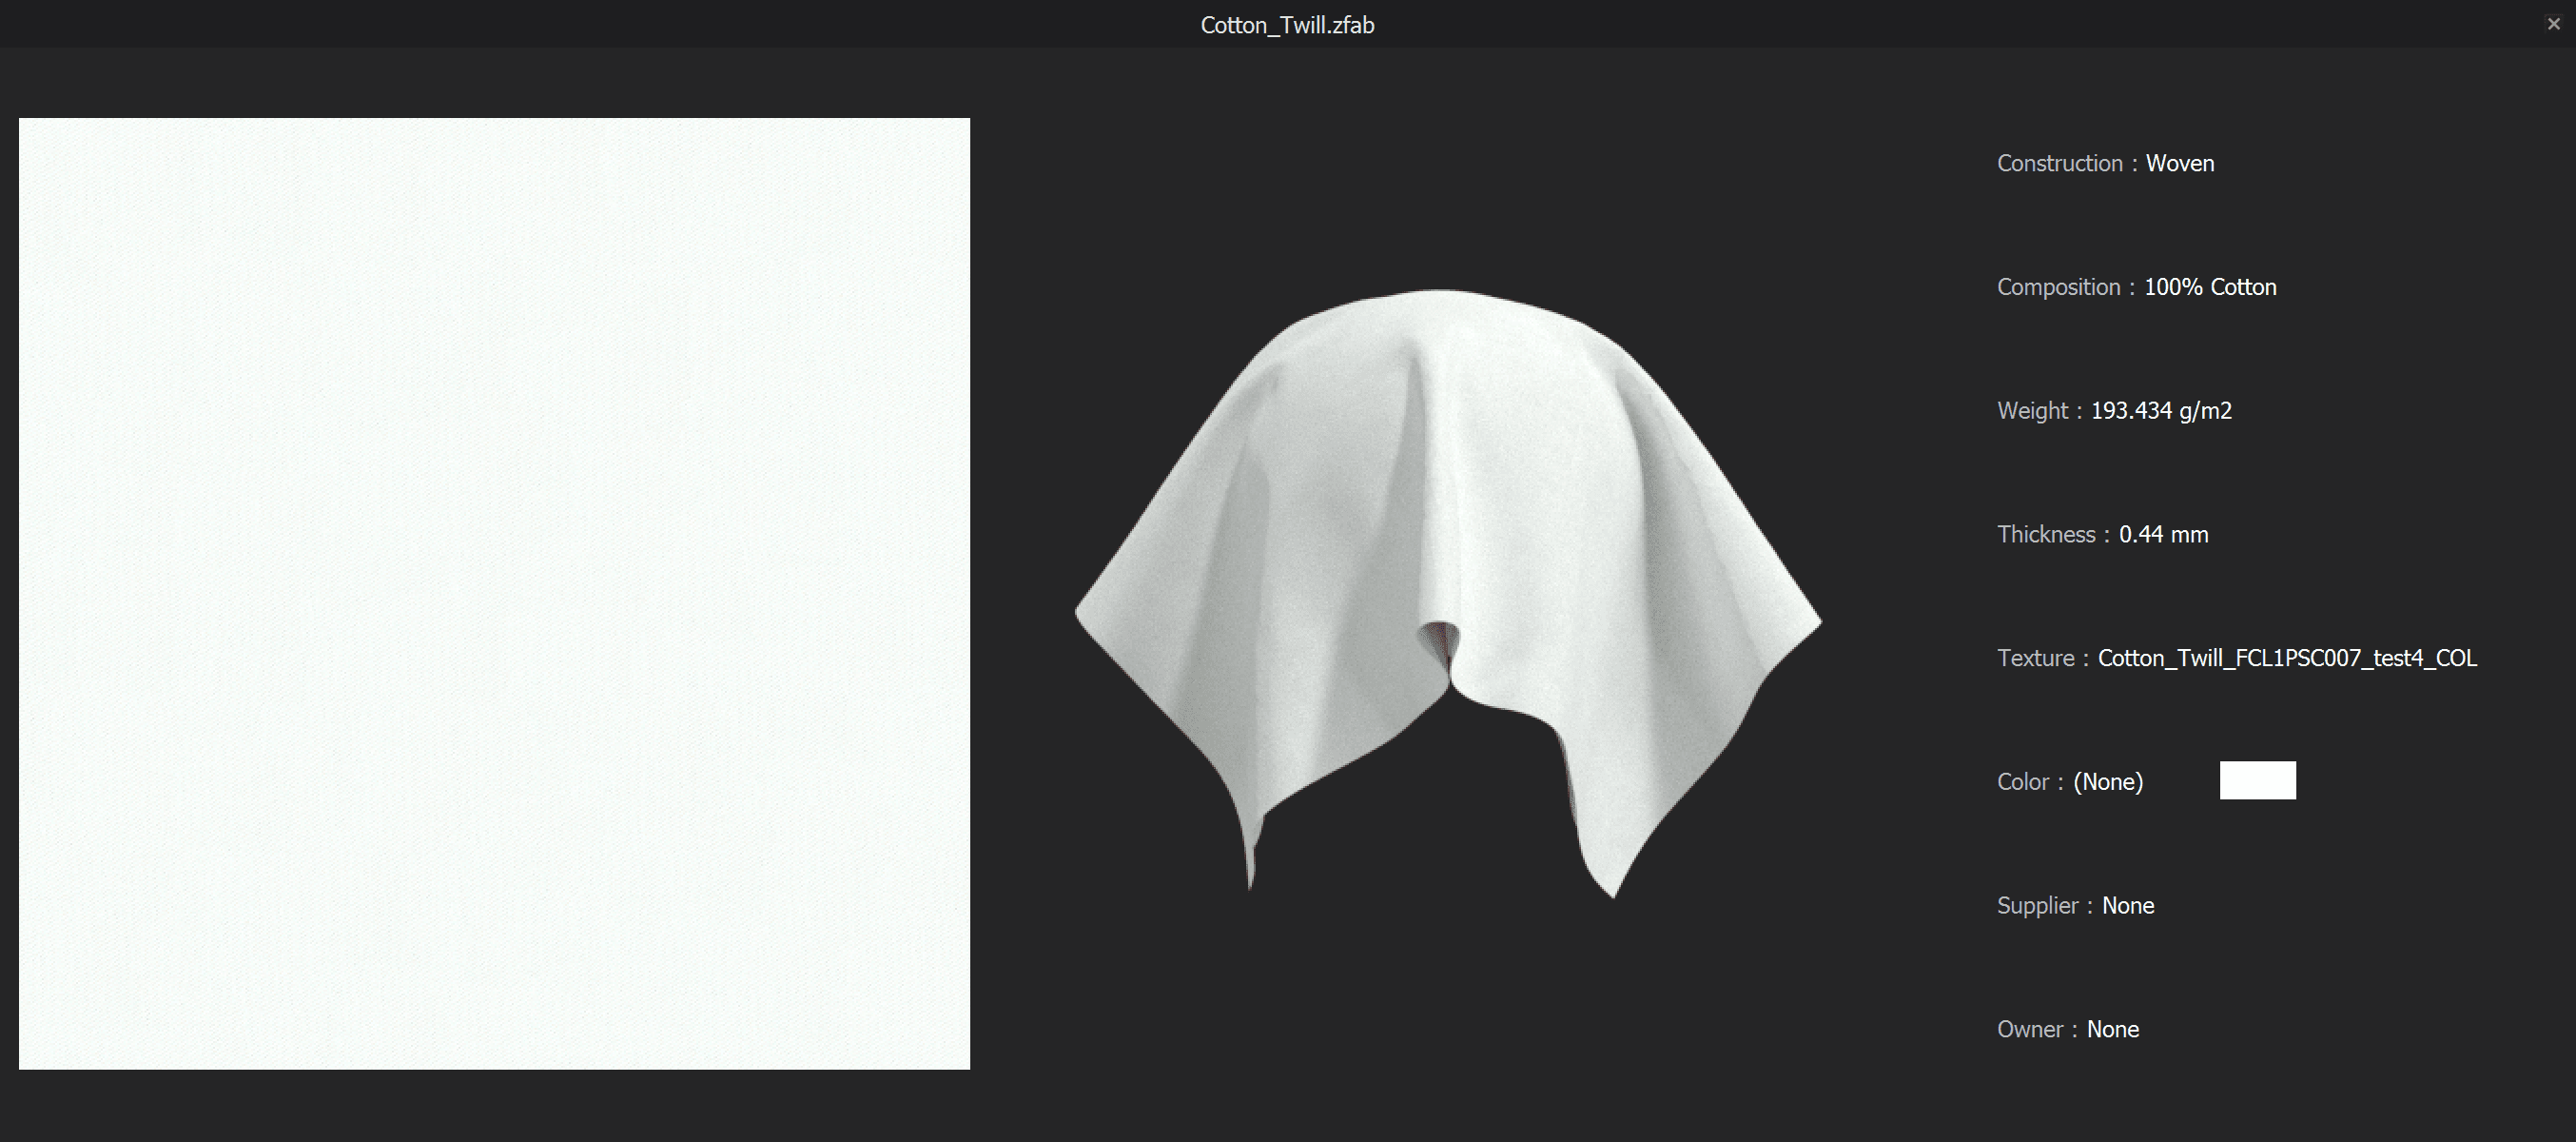Viewport: 2576px width, 1142px height.
Task: Click the Supplier label
Action: (x=2038, y=906)
